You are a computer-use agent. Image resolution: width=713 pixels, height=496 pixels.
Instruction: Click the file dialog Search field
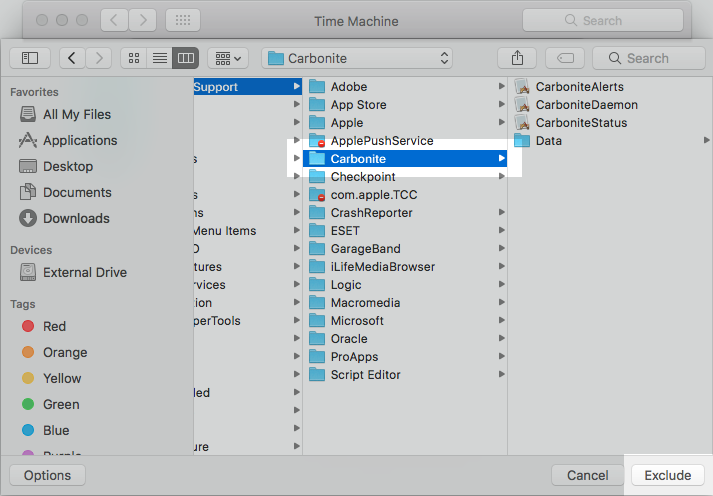(648, 58)
